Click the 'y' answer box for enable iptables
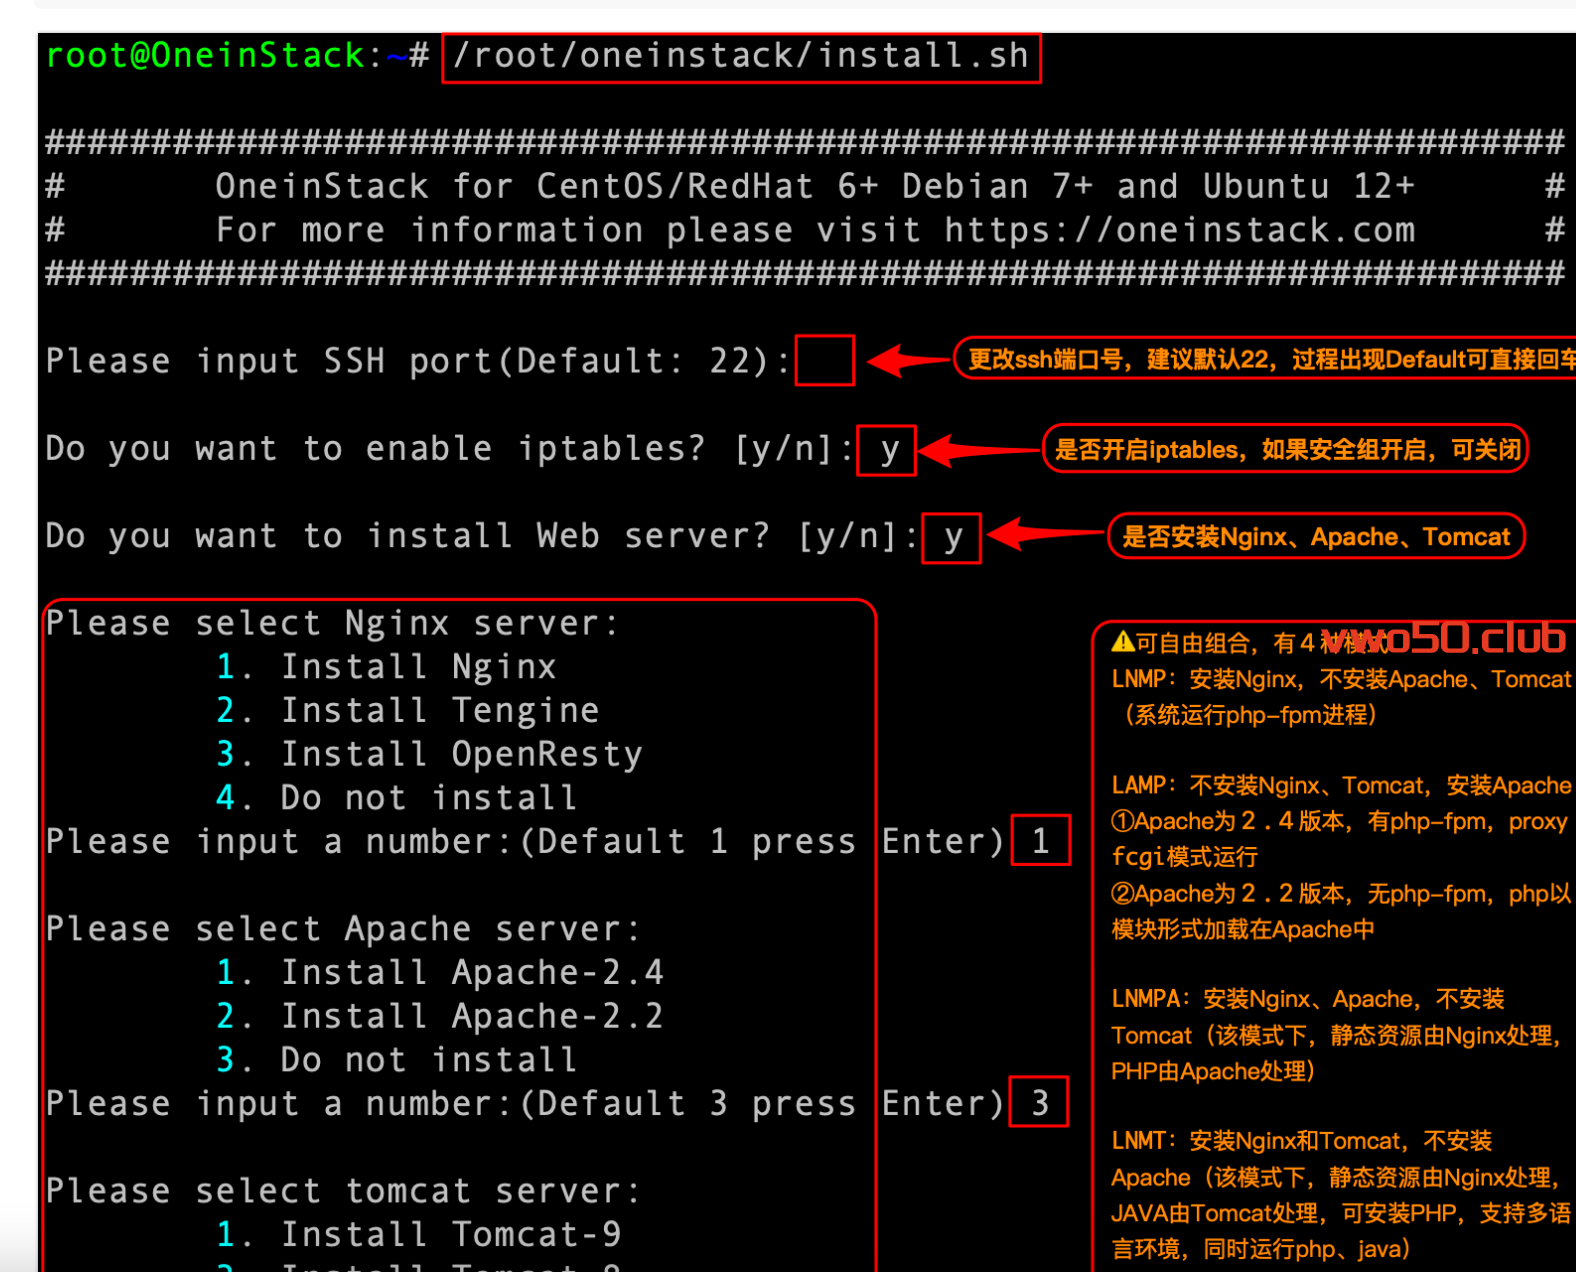The image size is (1576, 1272). [887, 450]
